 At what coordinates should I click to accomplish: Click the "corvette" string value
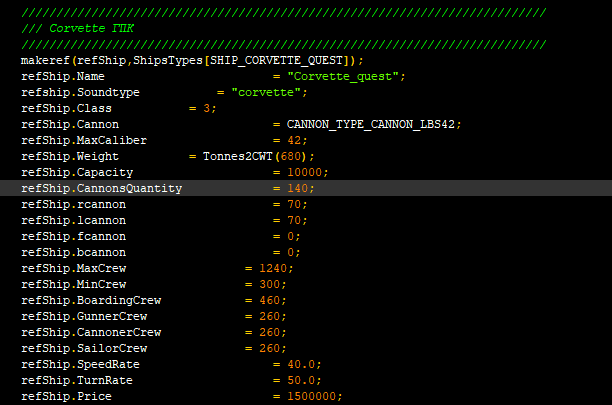266,92
